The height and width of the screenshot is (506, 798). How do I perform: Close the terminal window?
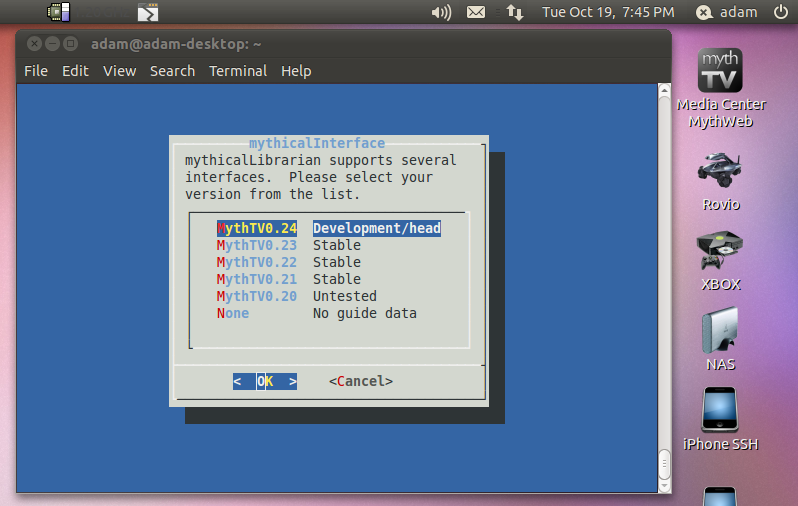[x=34, y=44]
